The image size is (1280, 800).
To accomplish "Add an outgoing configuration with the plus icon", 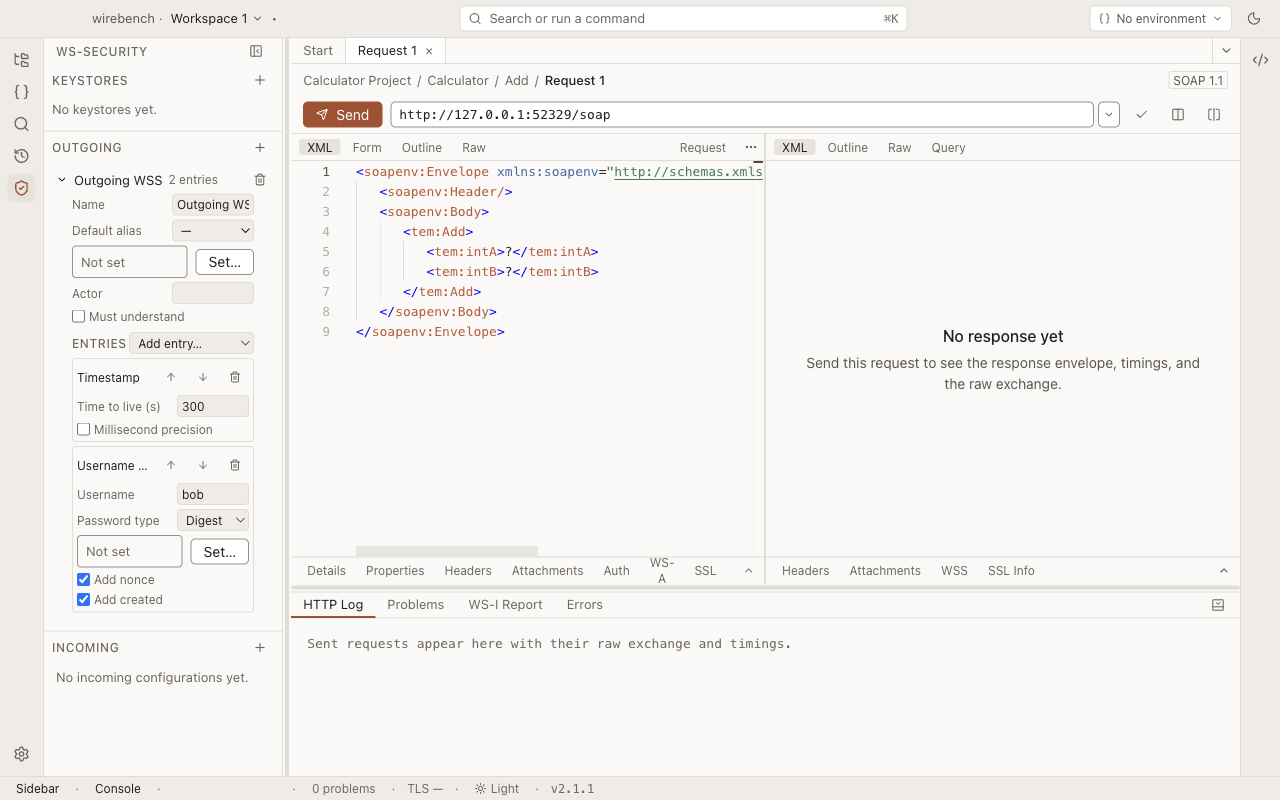I will pyautogui.click(x=260, y=147).
